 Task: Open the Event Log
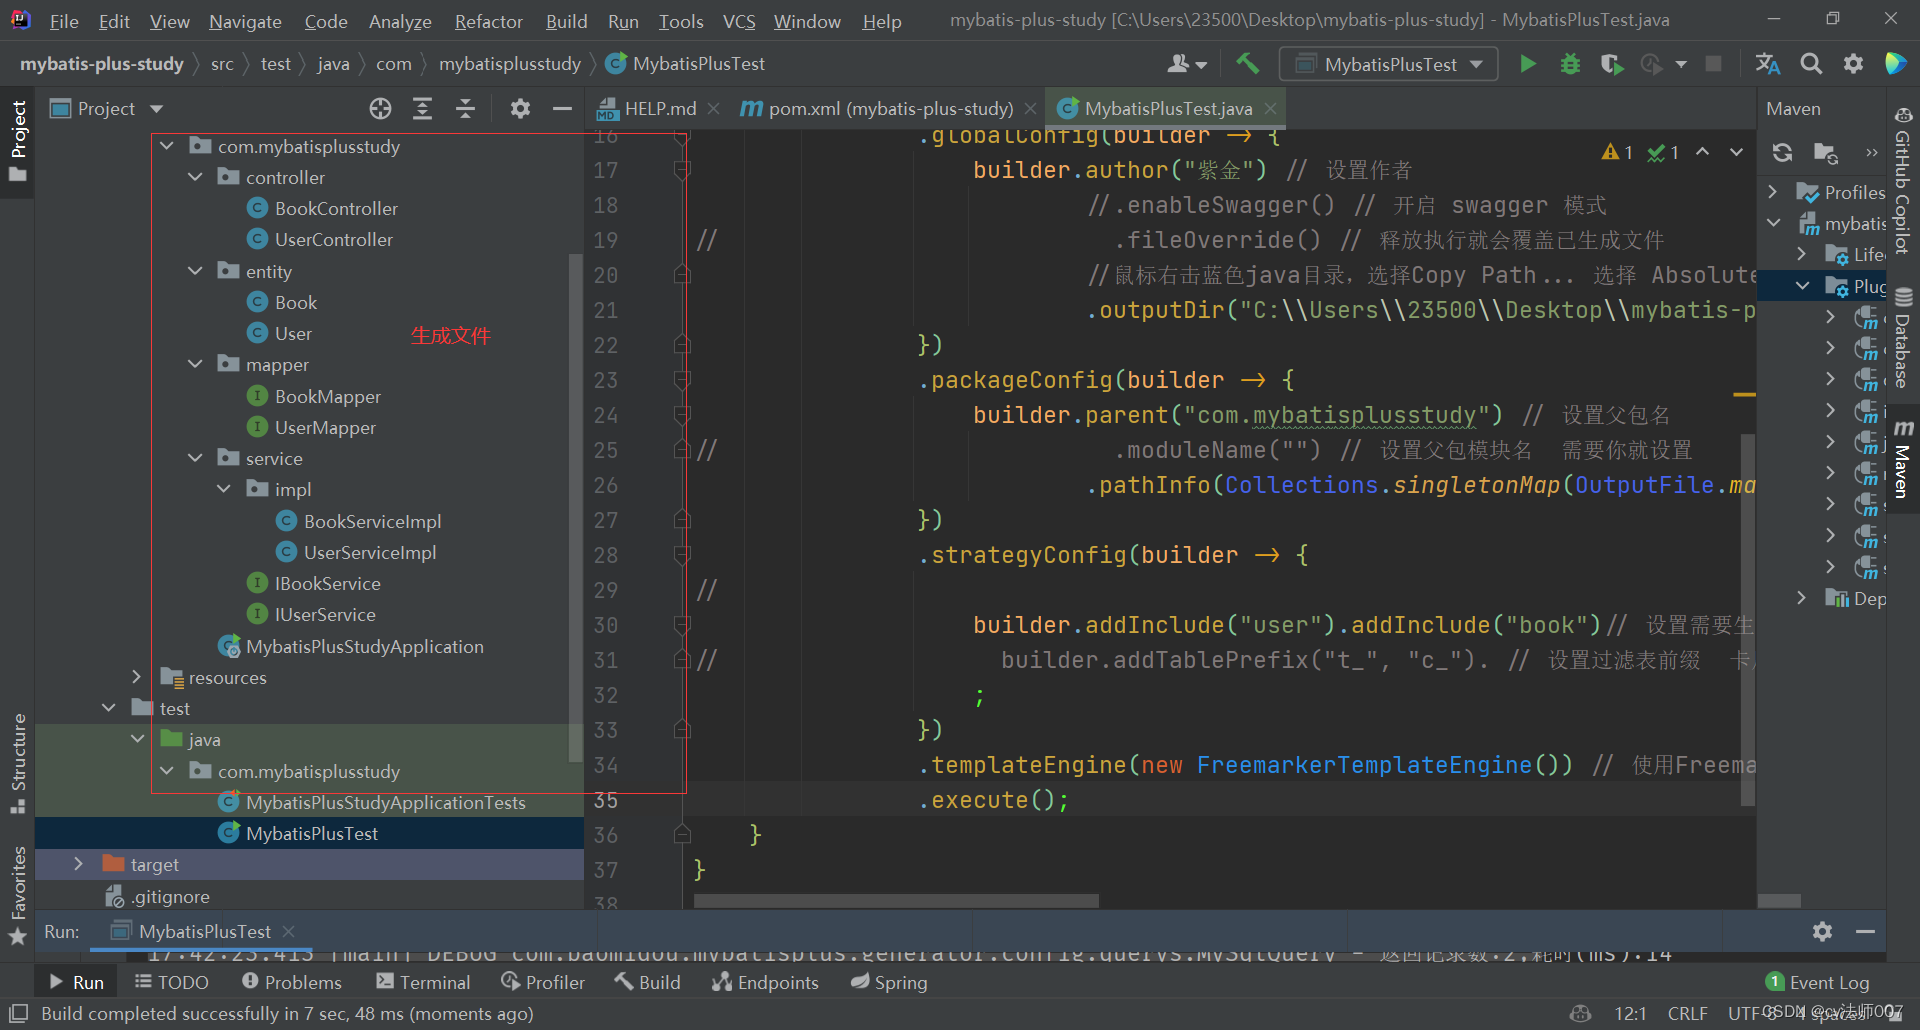[1817, 982]
